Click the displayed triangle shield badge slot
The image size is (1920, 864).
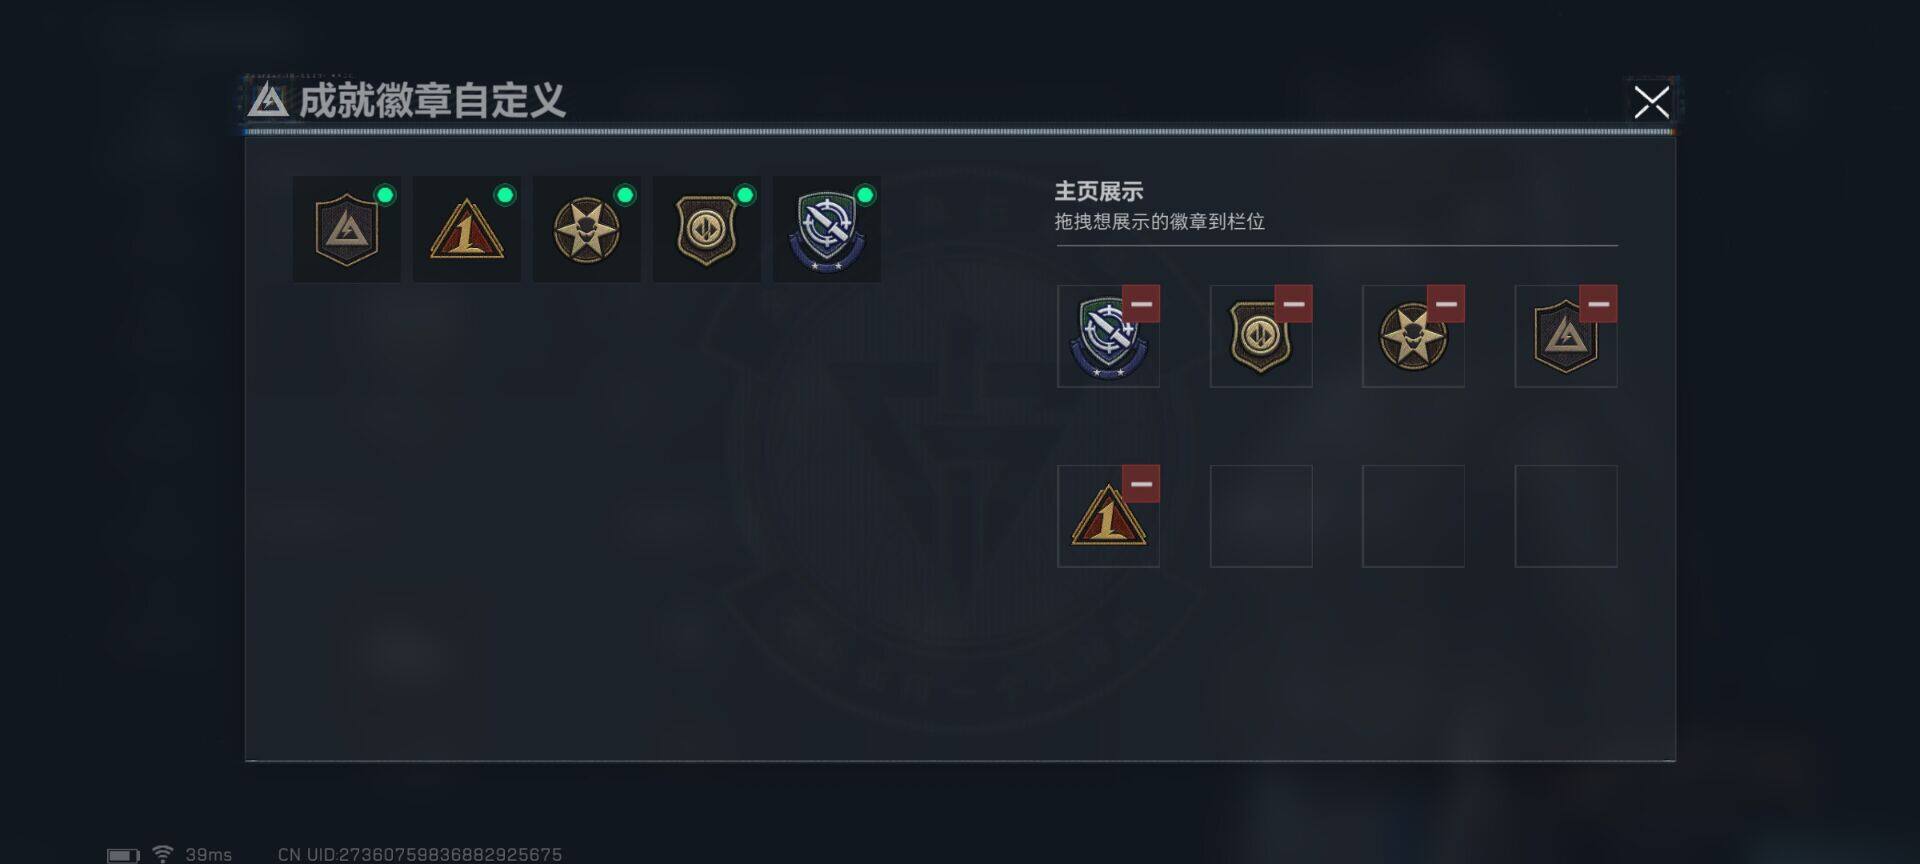tap(1566, 337)
